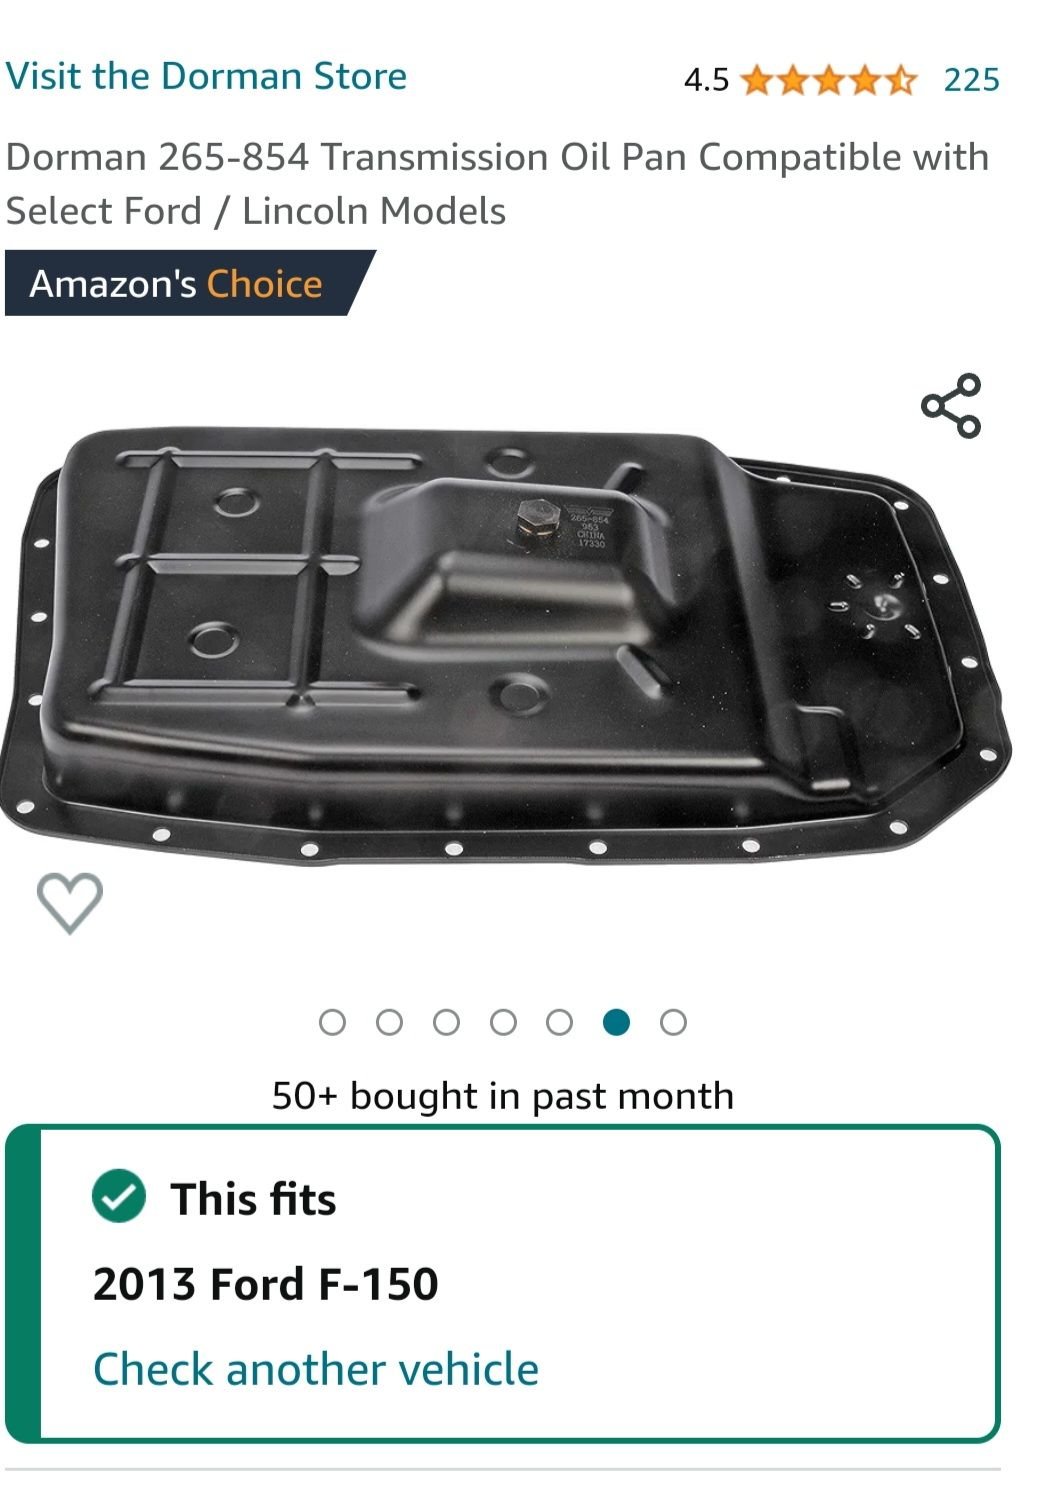Viewport: 1043px width, 1495px height.
Task: Open the star rating breakdown
Action: click(x=828, y=79)
